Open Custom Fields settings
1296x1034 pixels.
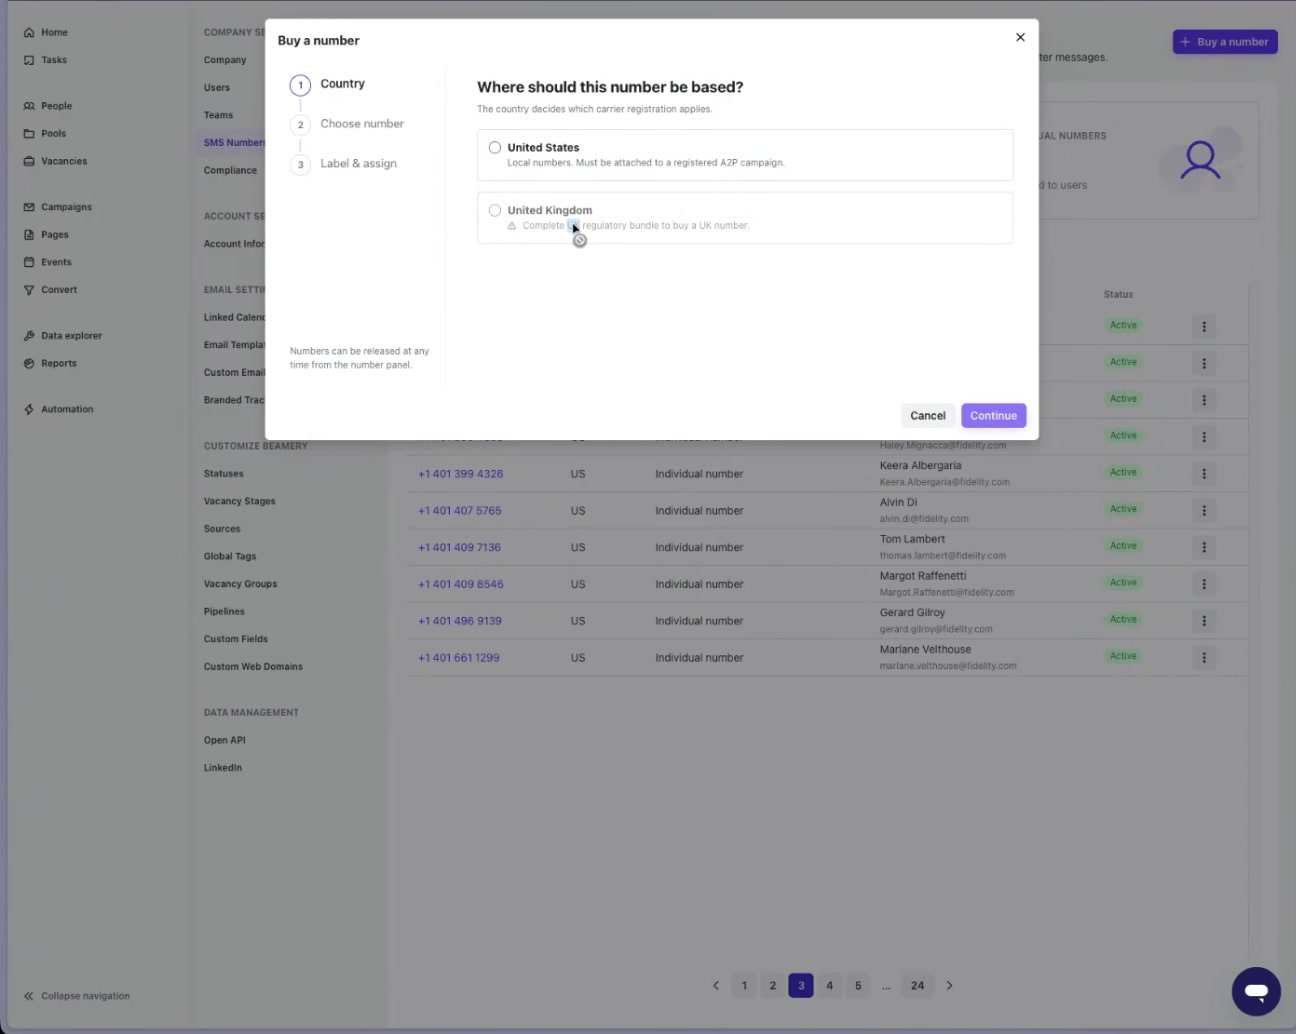236,639
